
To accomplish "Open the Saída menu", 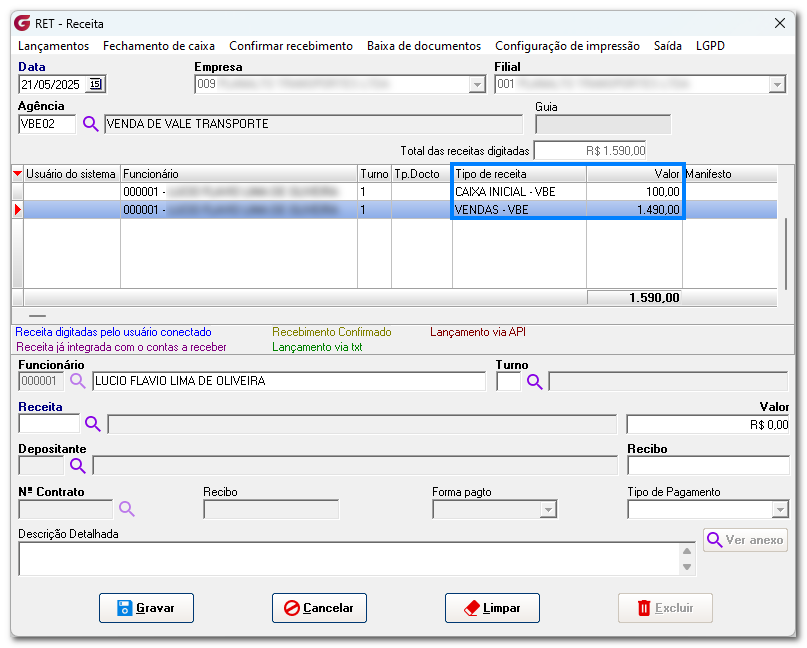I will coord(668,46).
